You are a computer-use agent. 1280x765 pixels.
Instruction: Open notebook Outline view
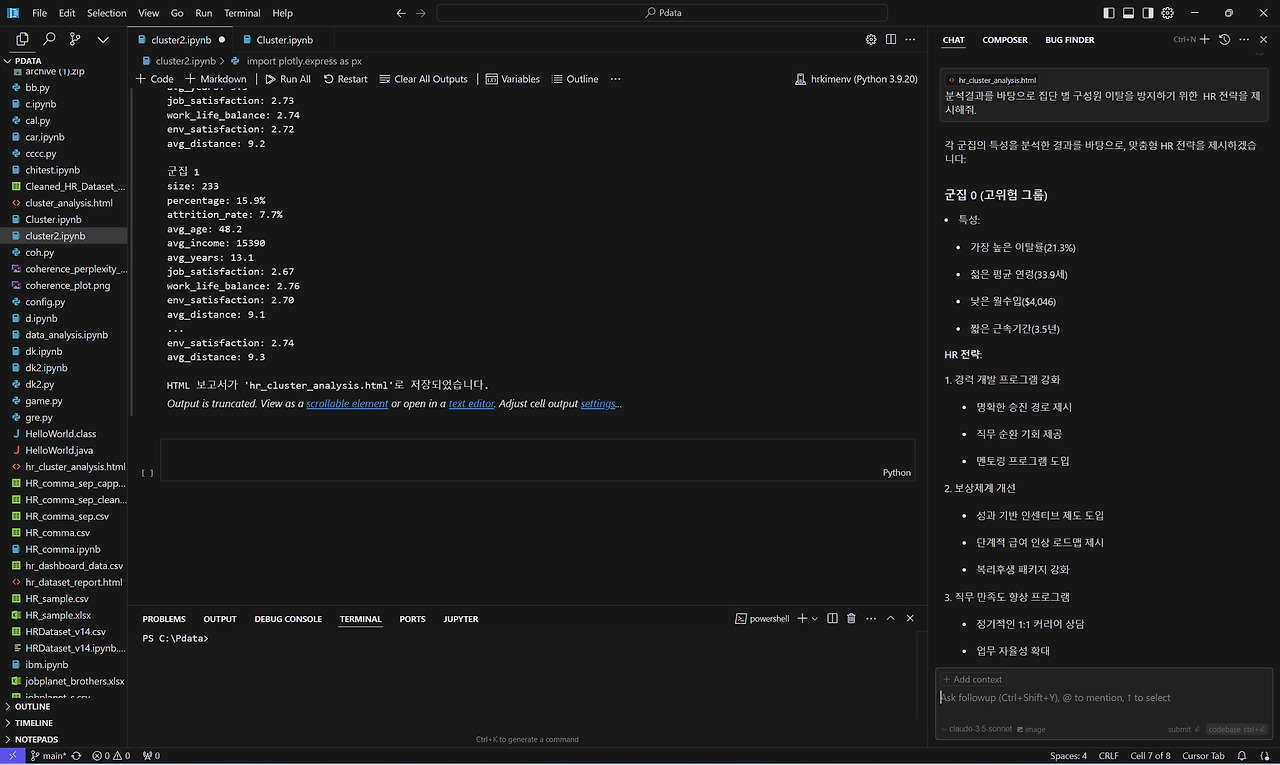[x=575, y=79]
